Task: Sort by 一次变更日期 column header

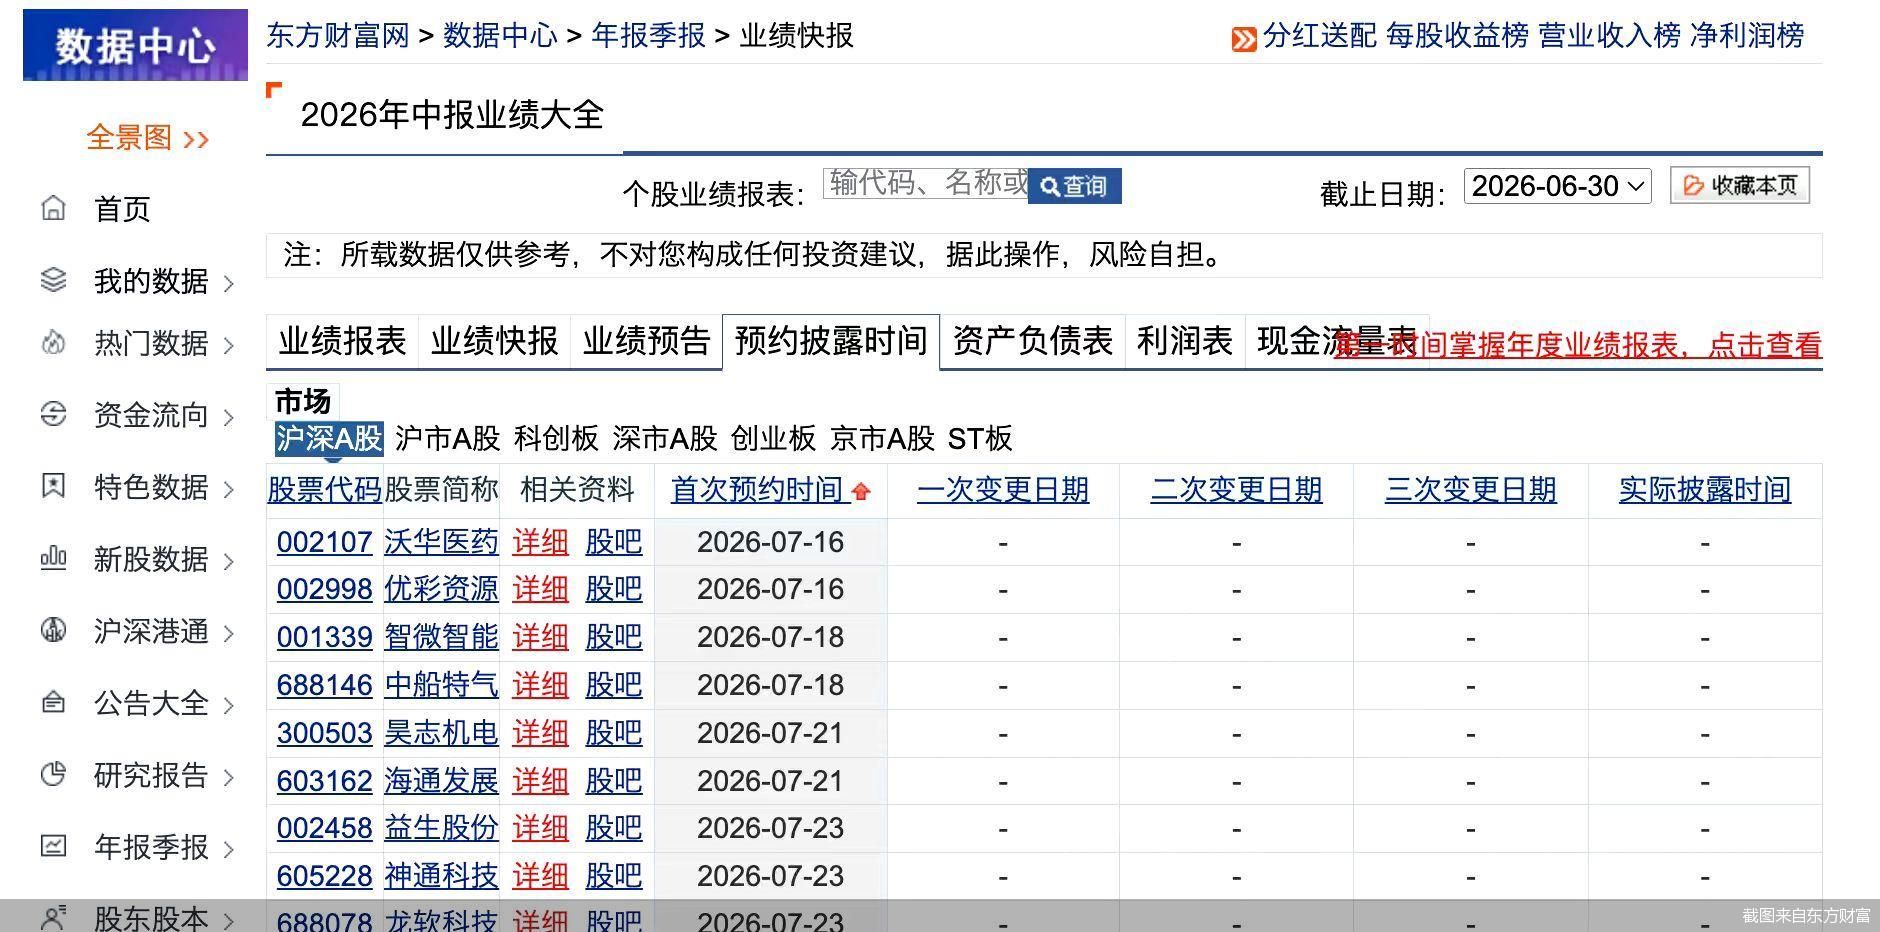Action: point(1002,490)
